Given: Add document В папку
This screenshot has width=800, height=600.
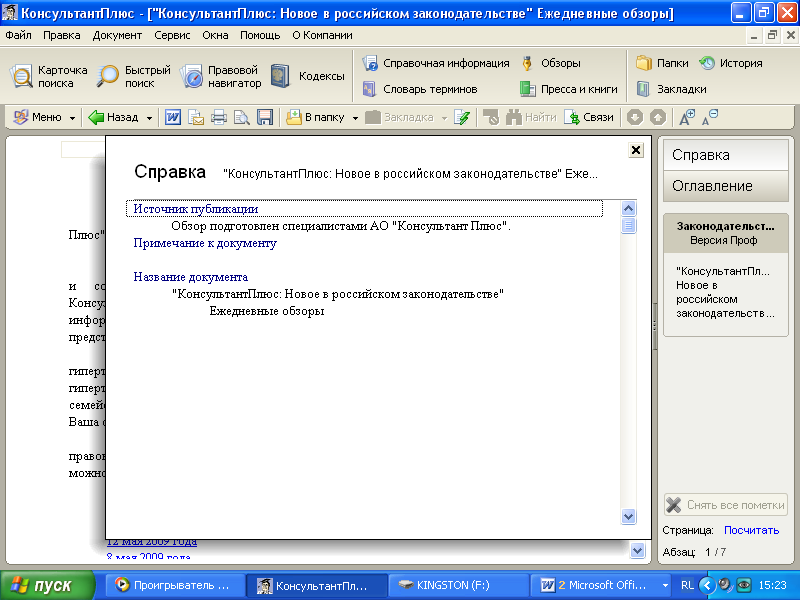Looking at the screenshot, I should click(x=315, y=117).
